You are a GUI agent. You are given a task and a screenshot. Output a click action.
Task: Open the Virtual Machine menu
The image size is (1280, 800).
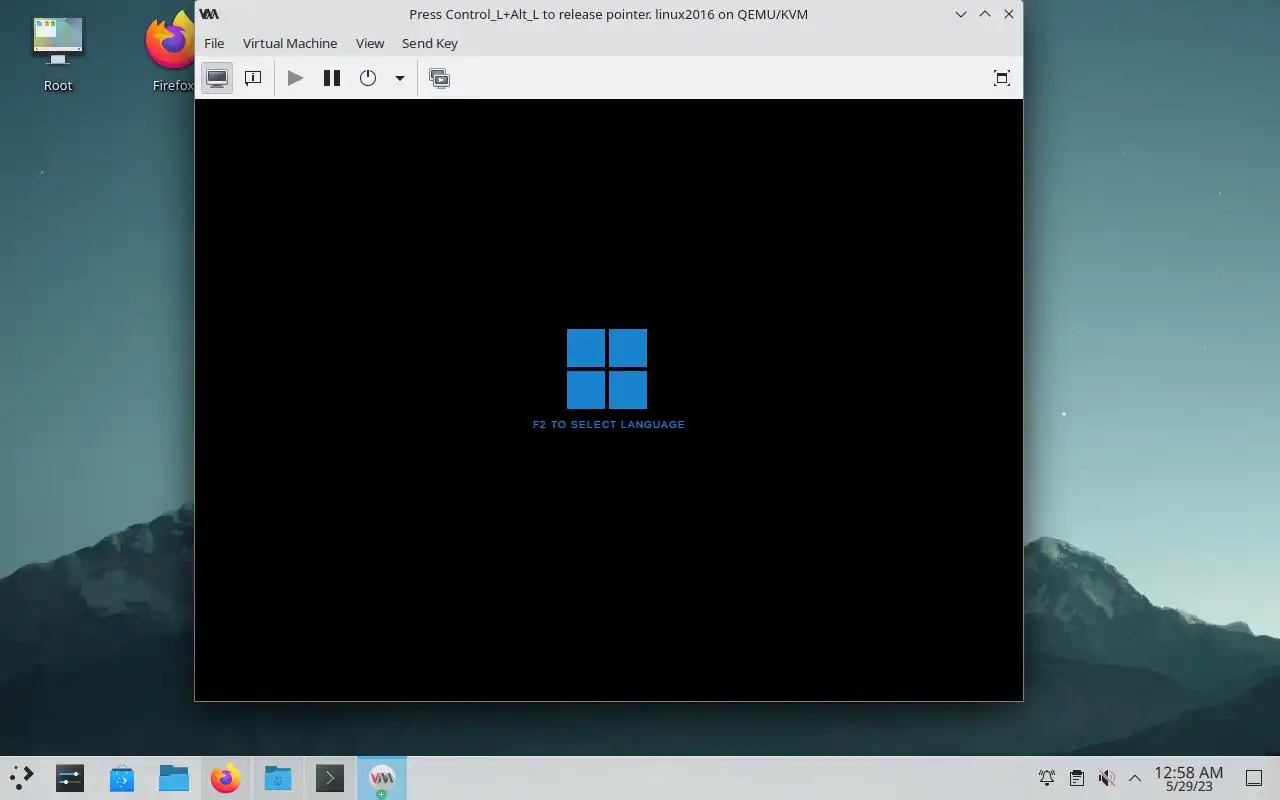click(x=290, y=43)
